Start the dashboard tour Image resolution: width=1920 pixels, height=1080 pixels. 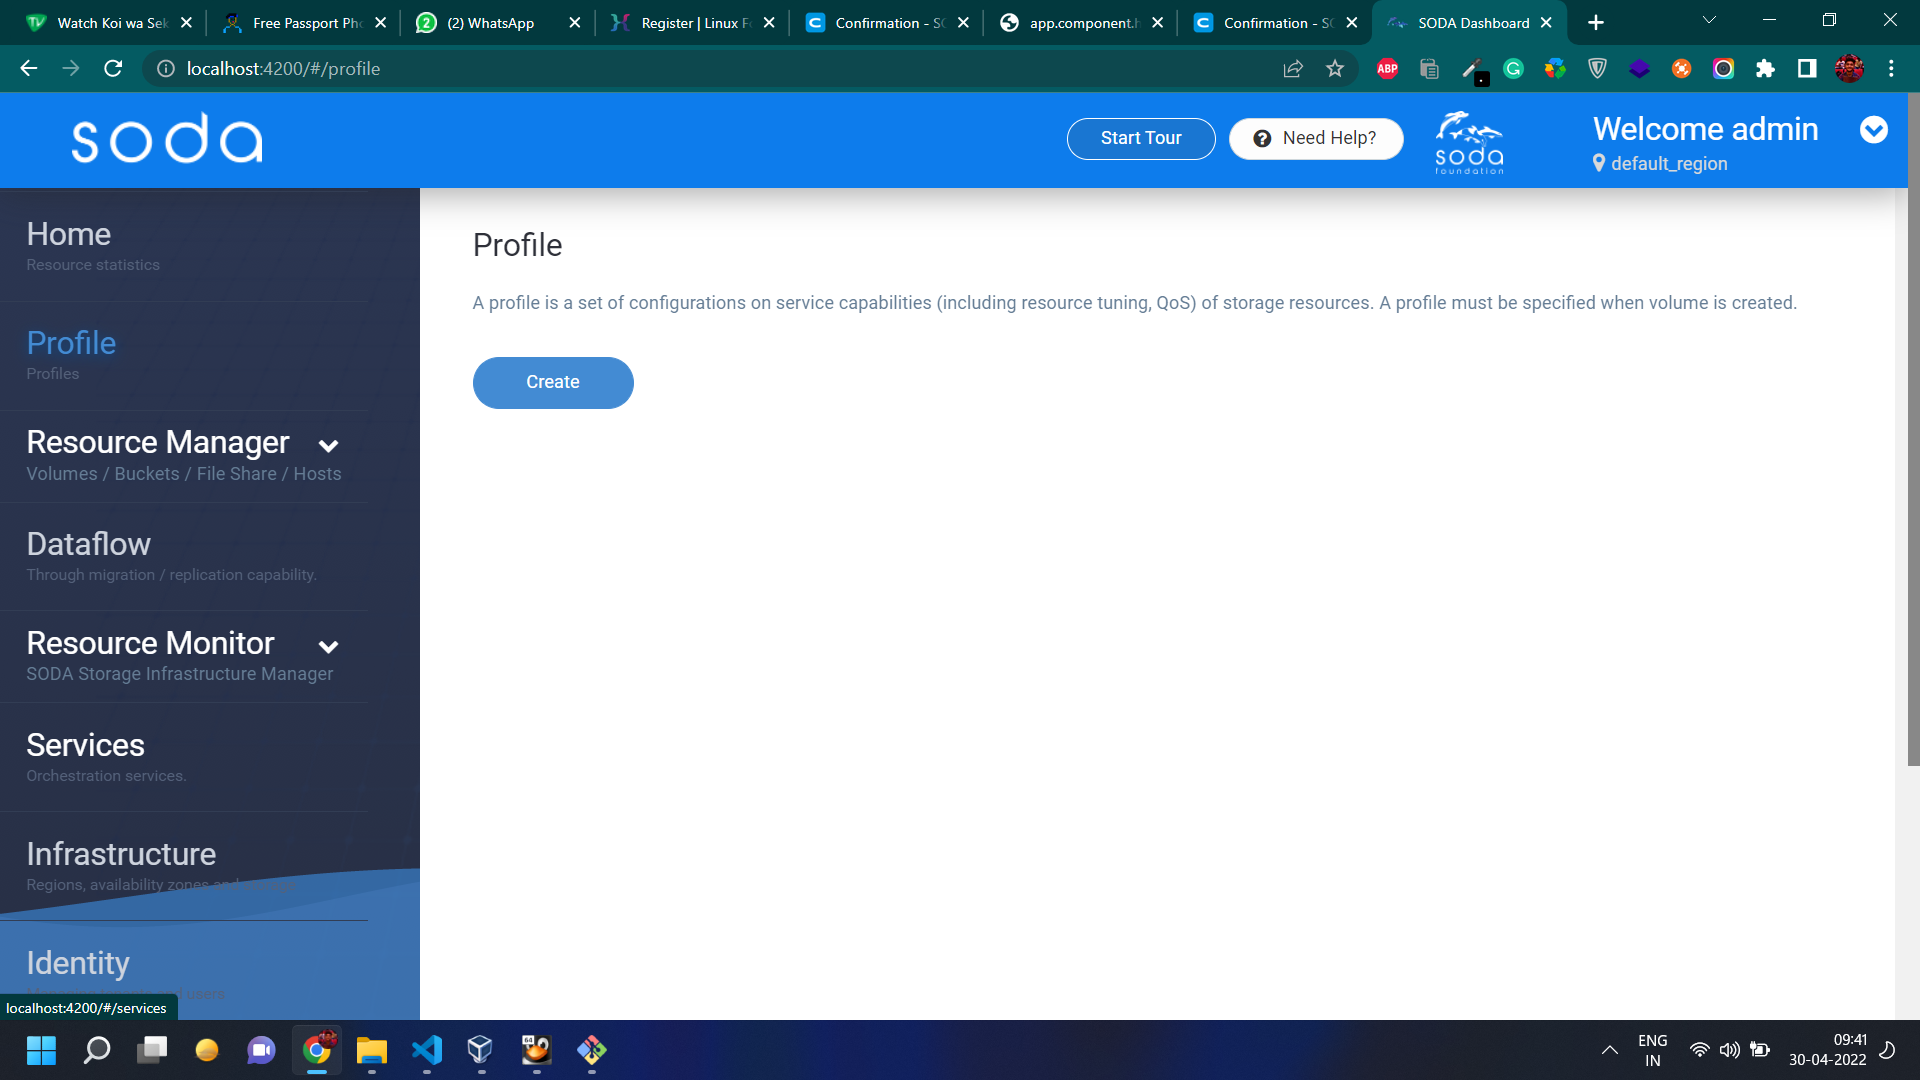point(1140,138)
